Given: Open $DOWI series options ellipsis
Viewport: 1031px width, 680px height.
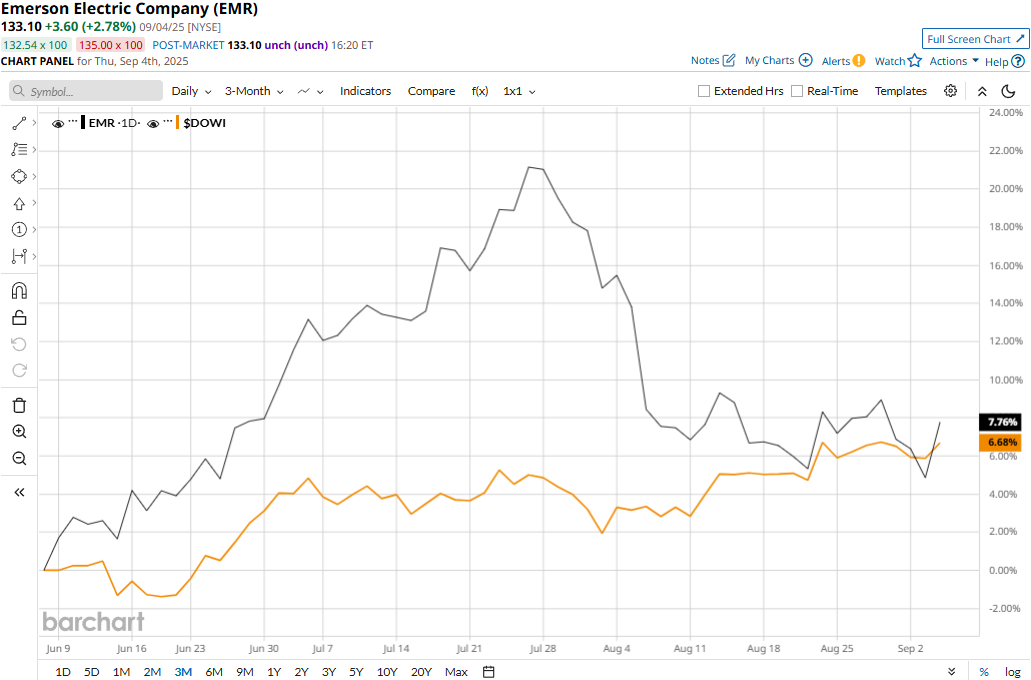Looking at the screenshot, I should (168, 121).
